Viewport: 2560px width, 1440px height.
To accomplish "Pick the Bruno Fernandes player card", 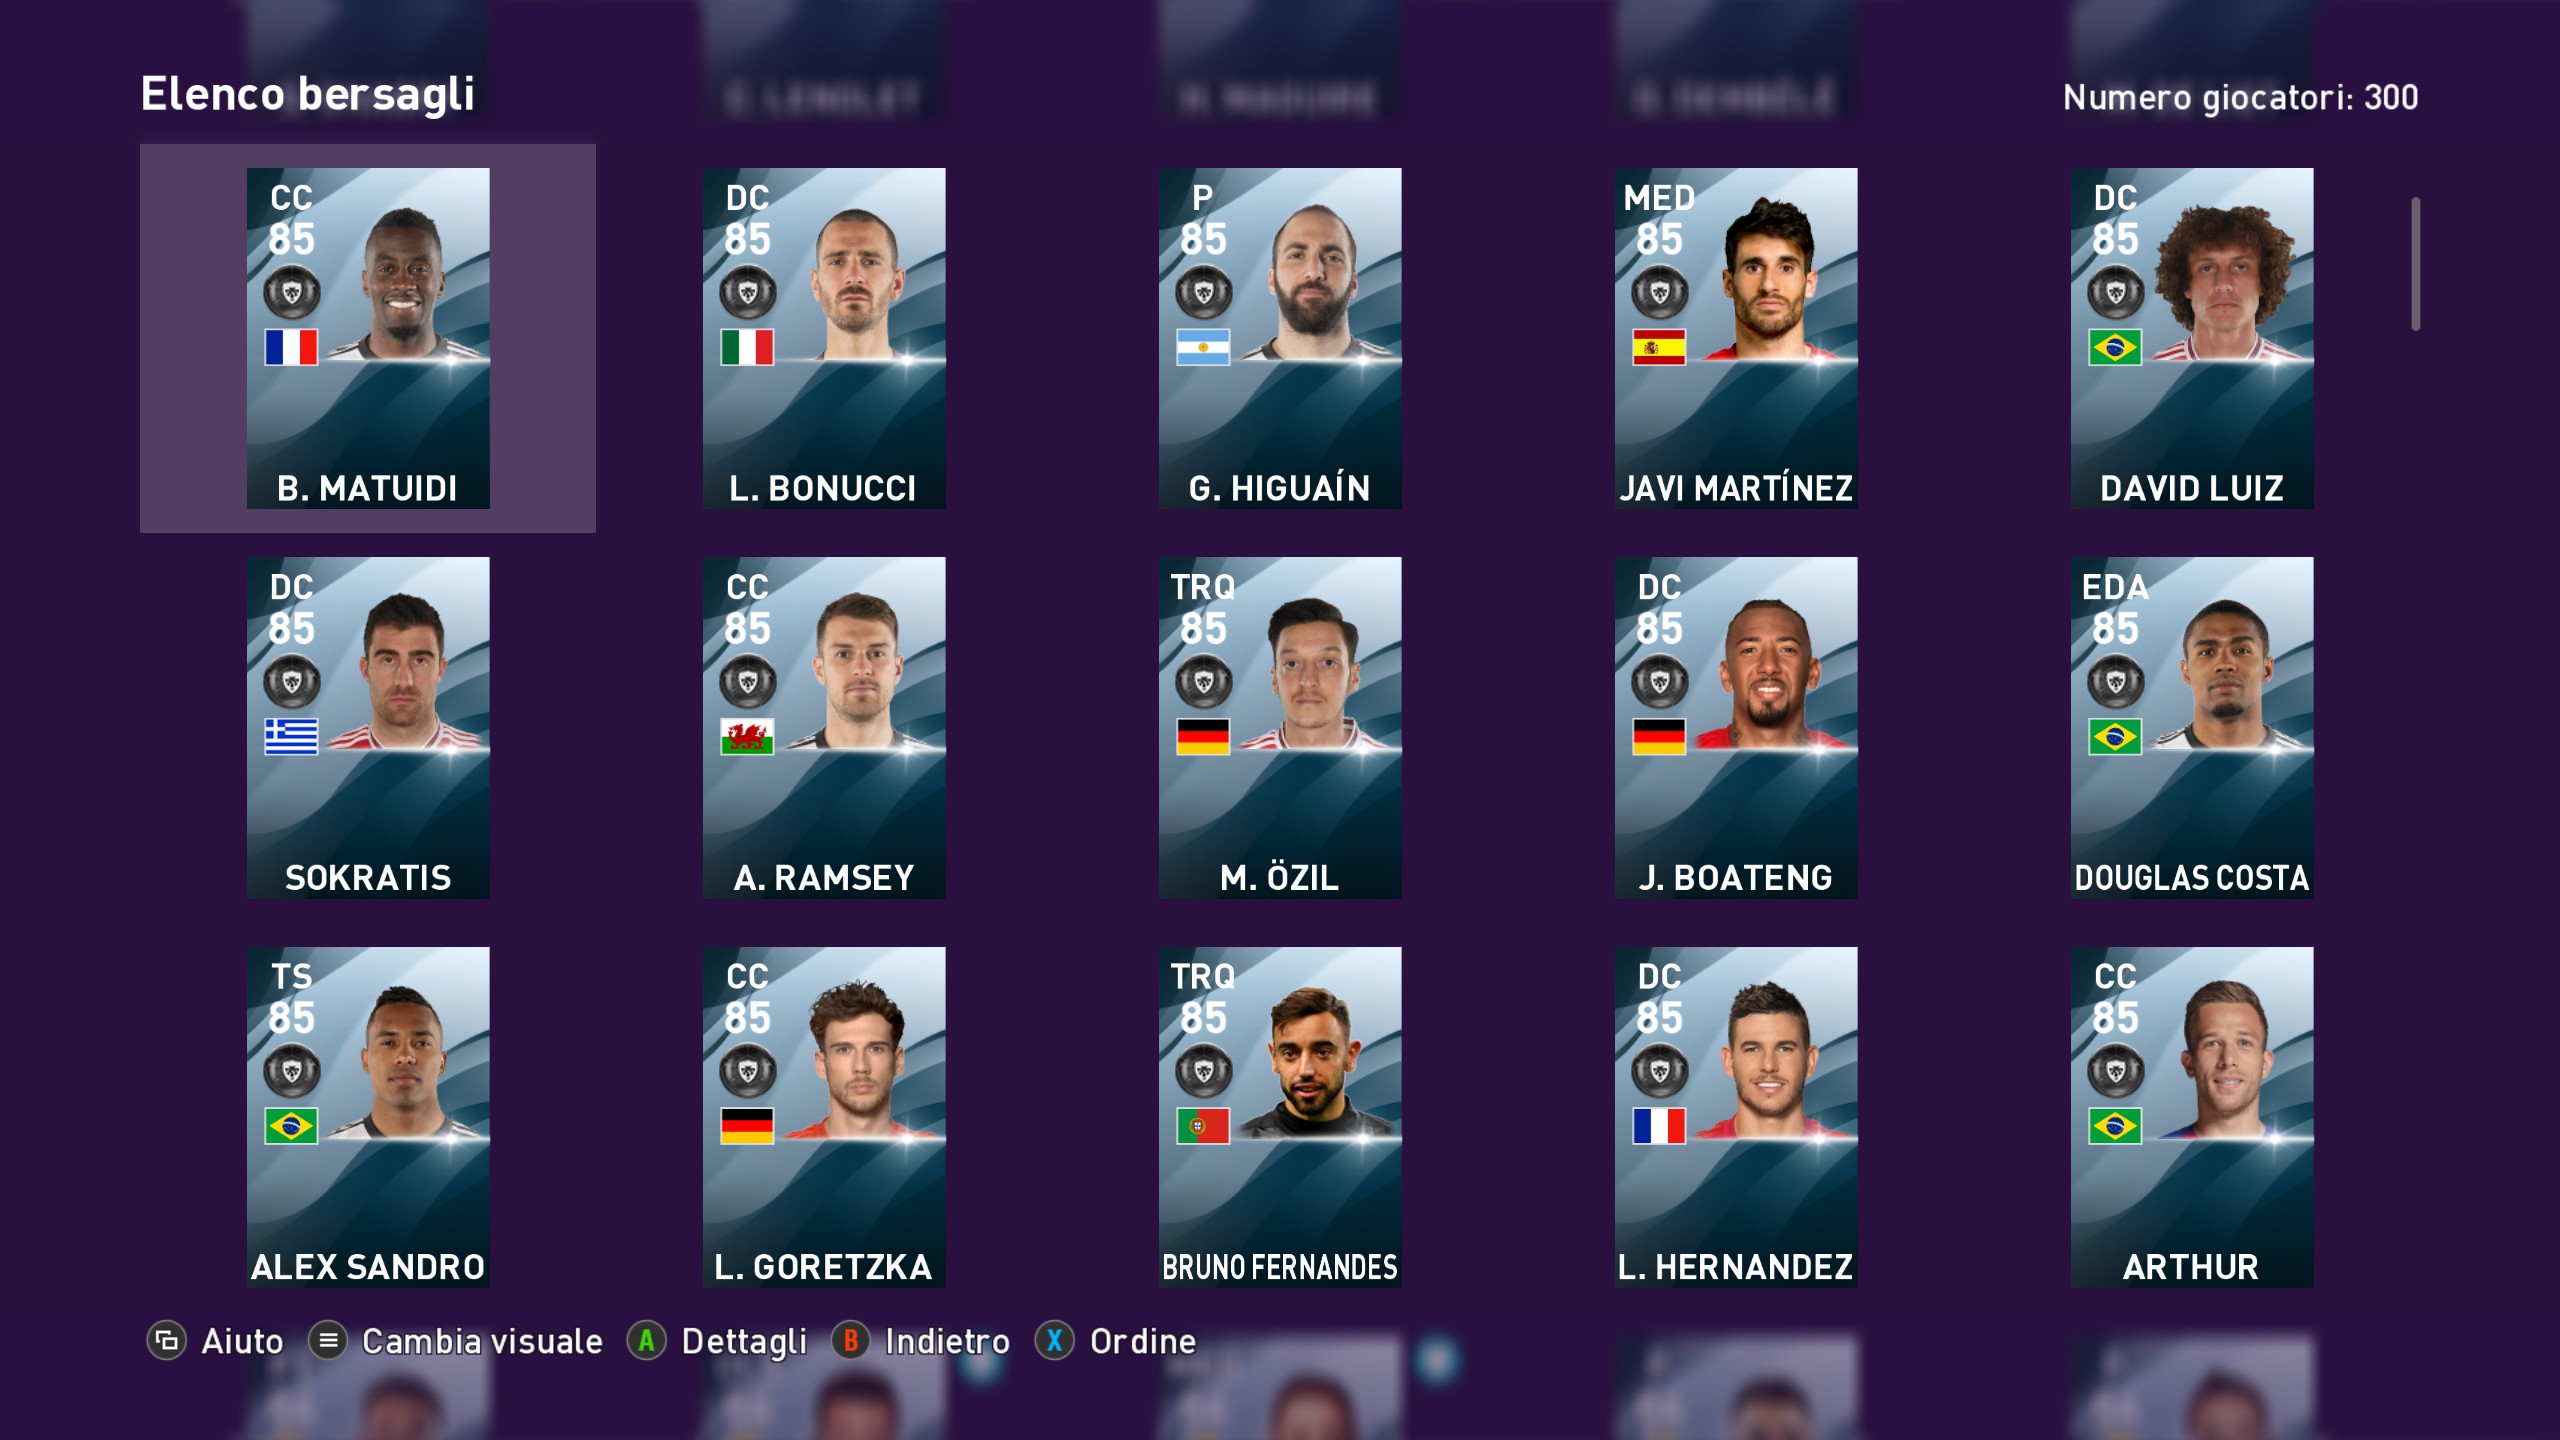I will click(1280, 1117).
